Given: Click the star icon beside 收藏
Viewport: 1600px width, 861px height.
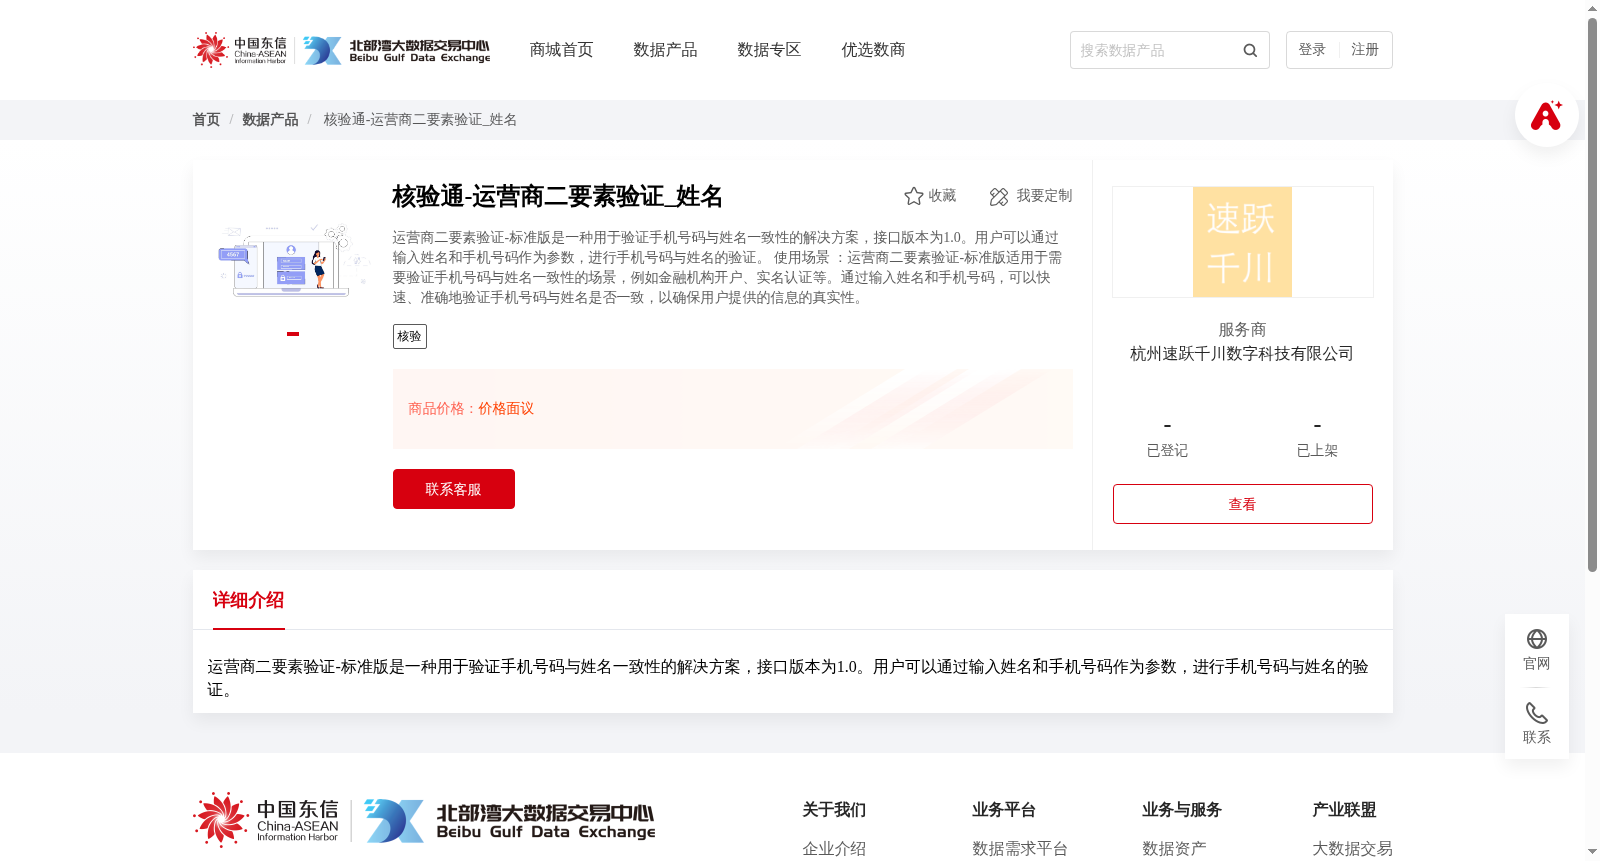Looking at the screenshot, I should (x=913, y=196).
